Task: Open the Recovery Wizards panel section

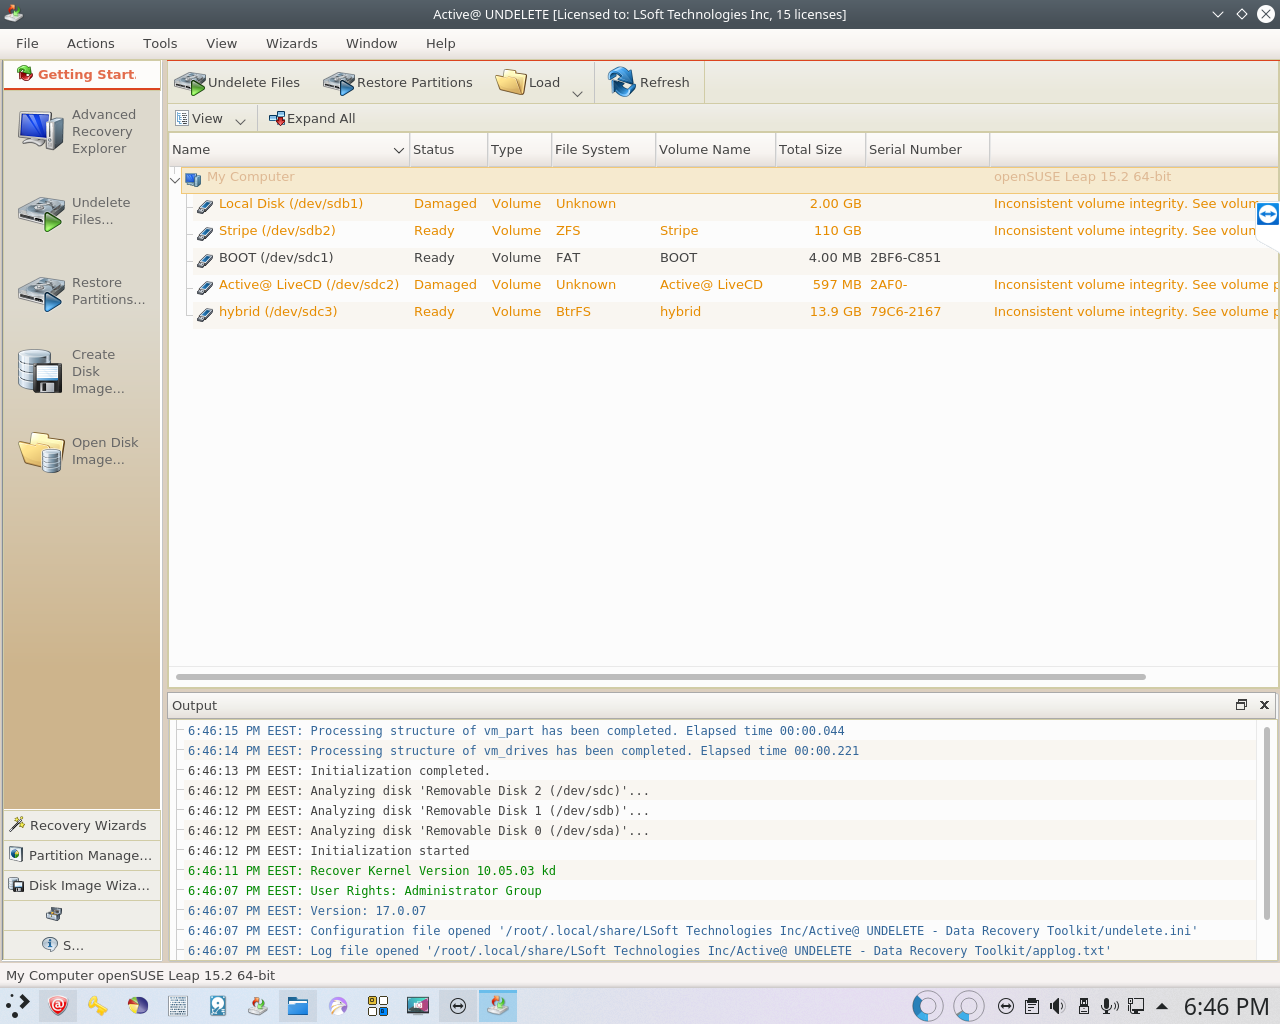Action: pos(82,825)
